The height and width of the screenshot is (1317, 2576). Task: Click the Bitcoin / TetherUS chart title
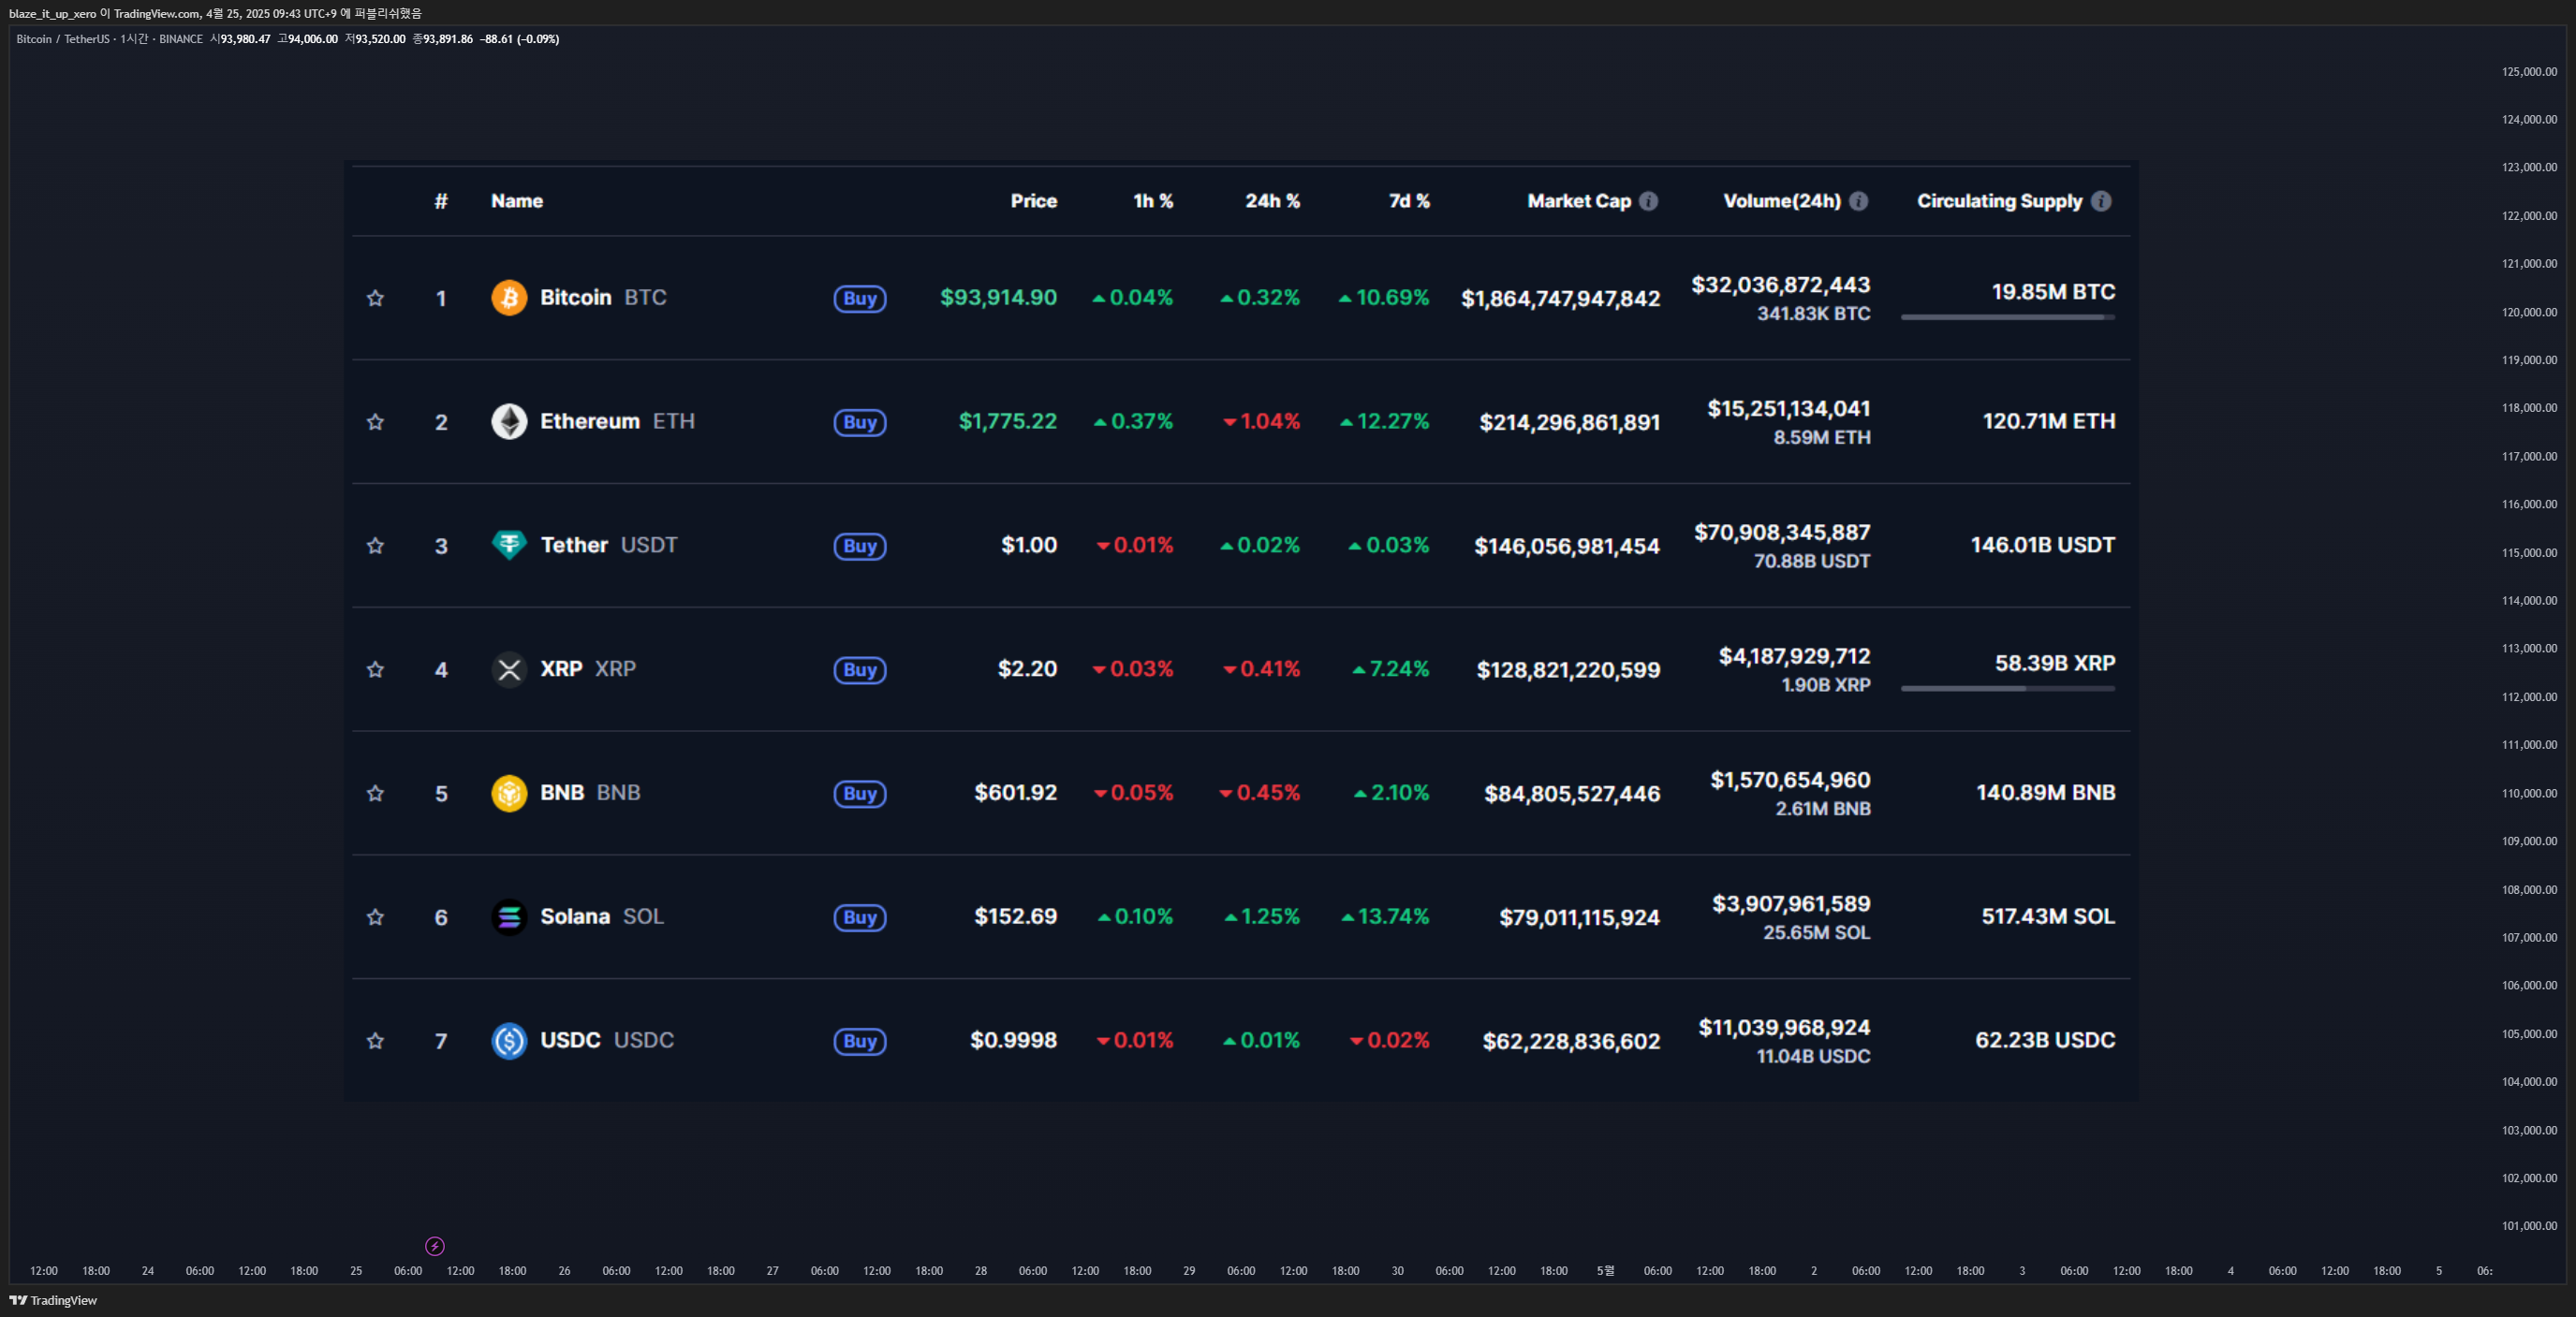tap(62, 39)
